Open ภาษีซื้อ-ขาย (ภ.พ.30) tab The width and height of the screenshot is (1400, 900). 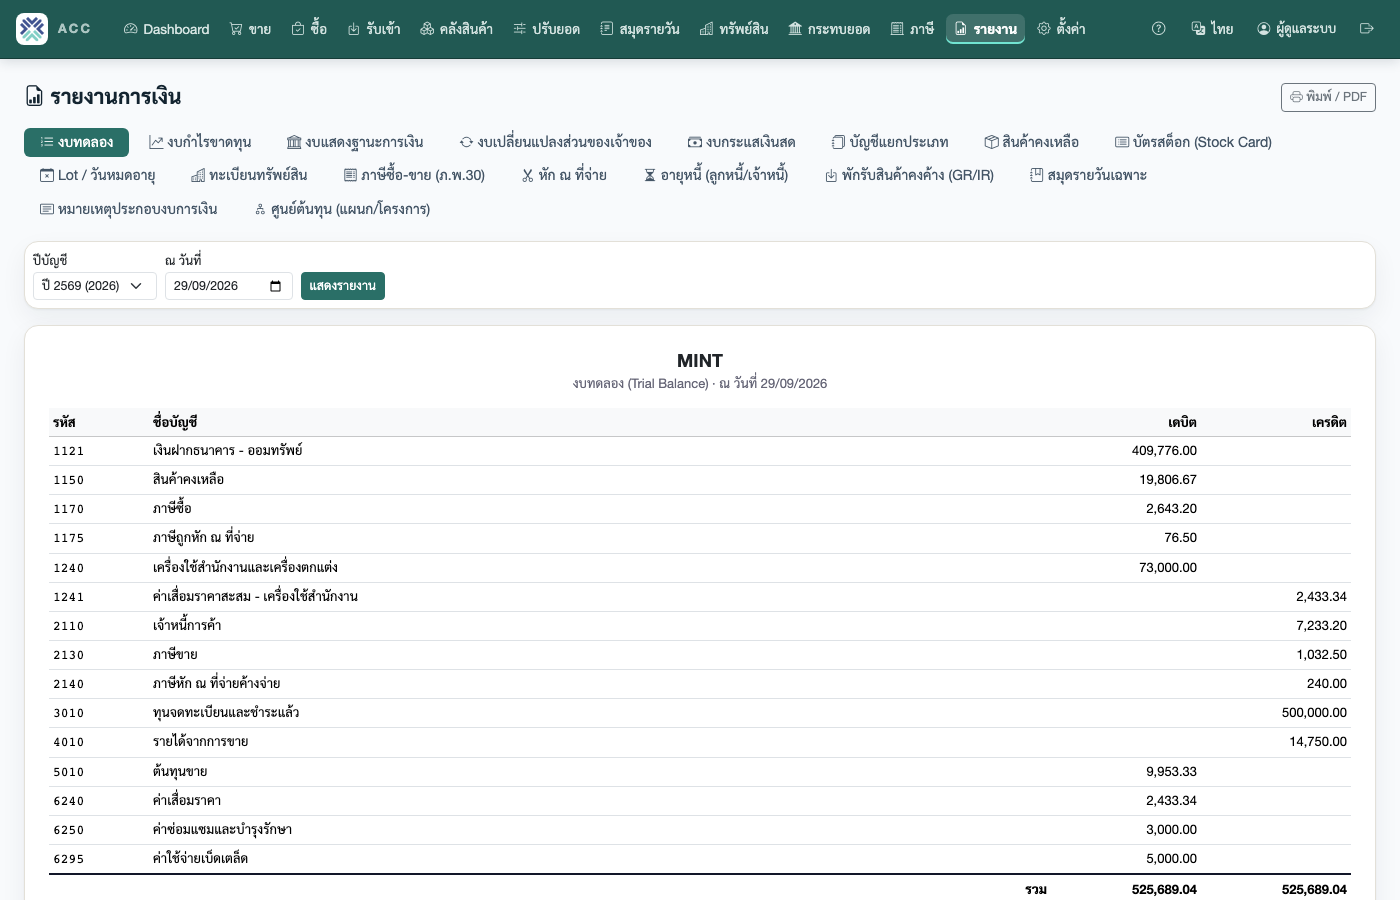tap(414, 175)
